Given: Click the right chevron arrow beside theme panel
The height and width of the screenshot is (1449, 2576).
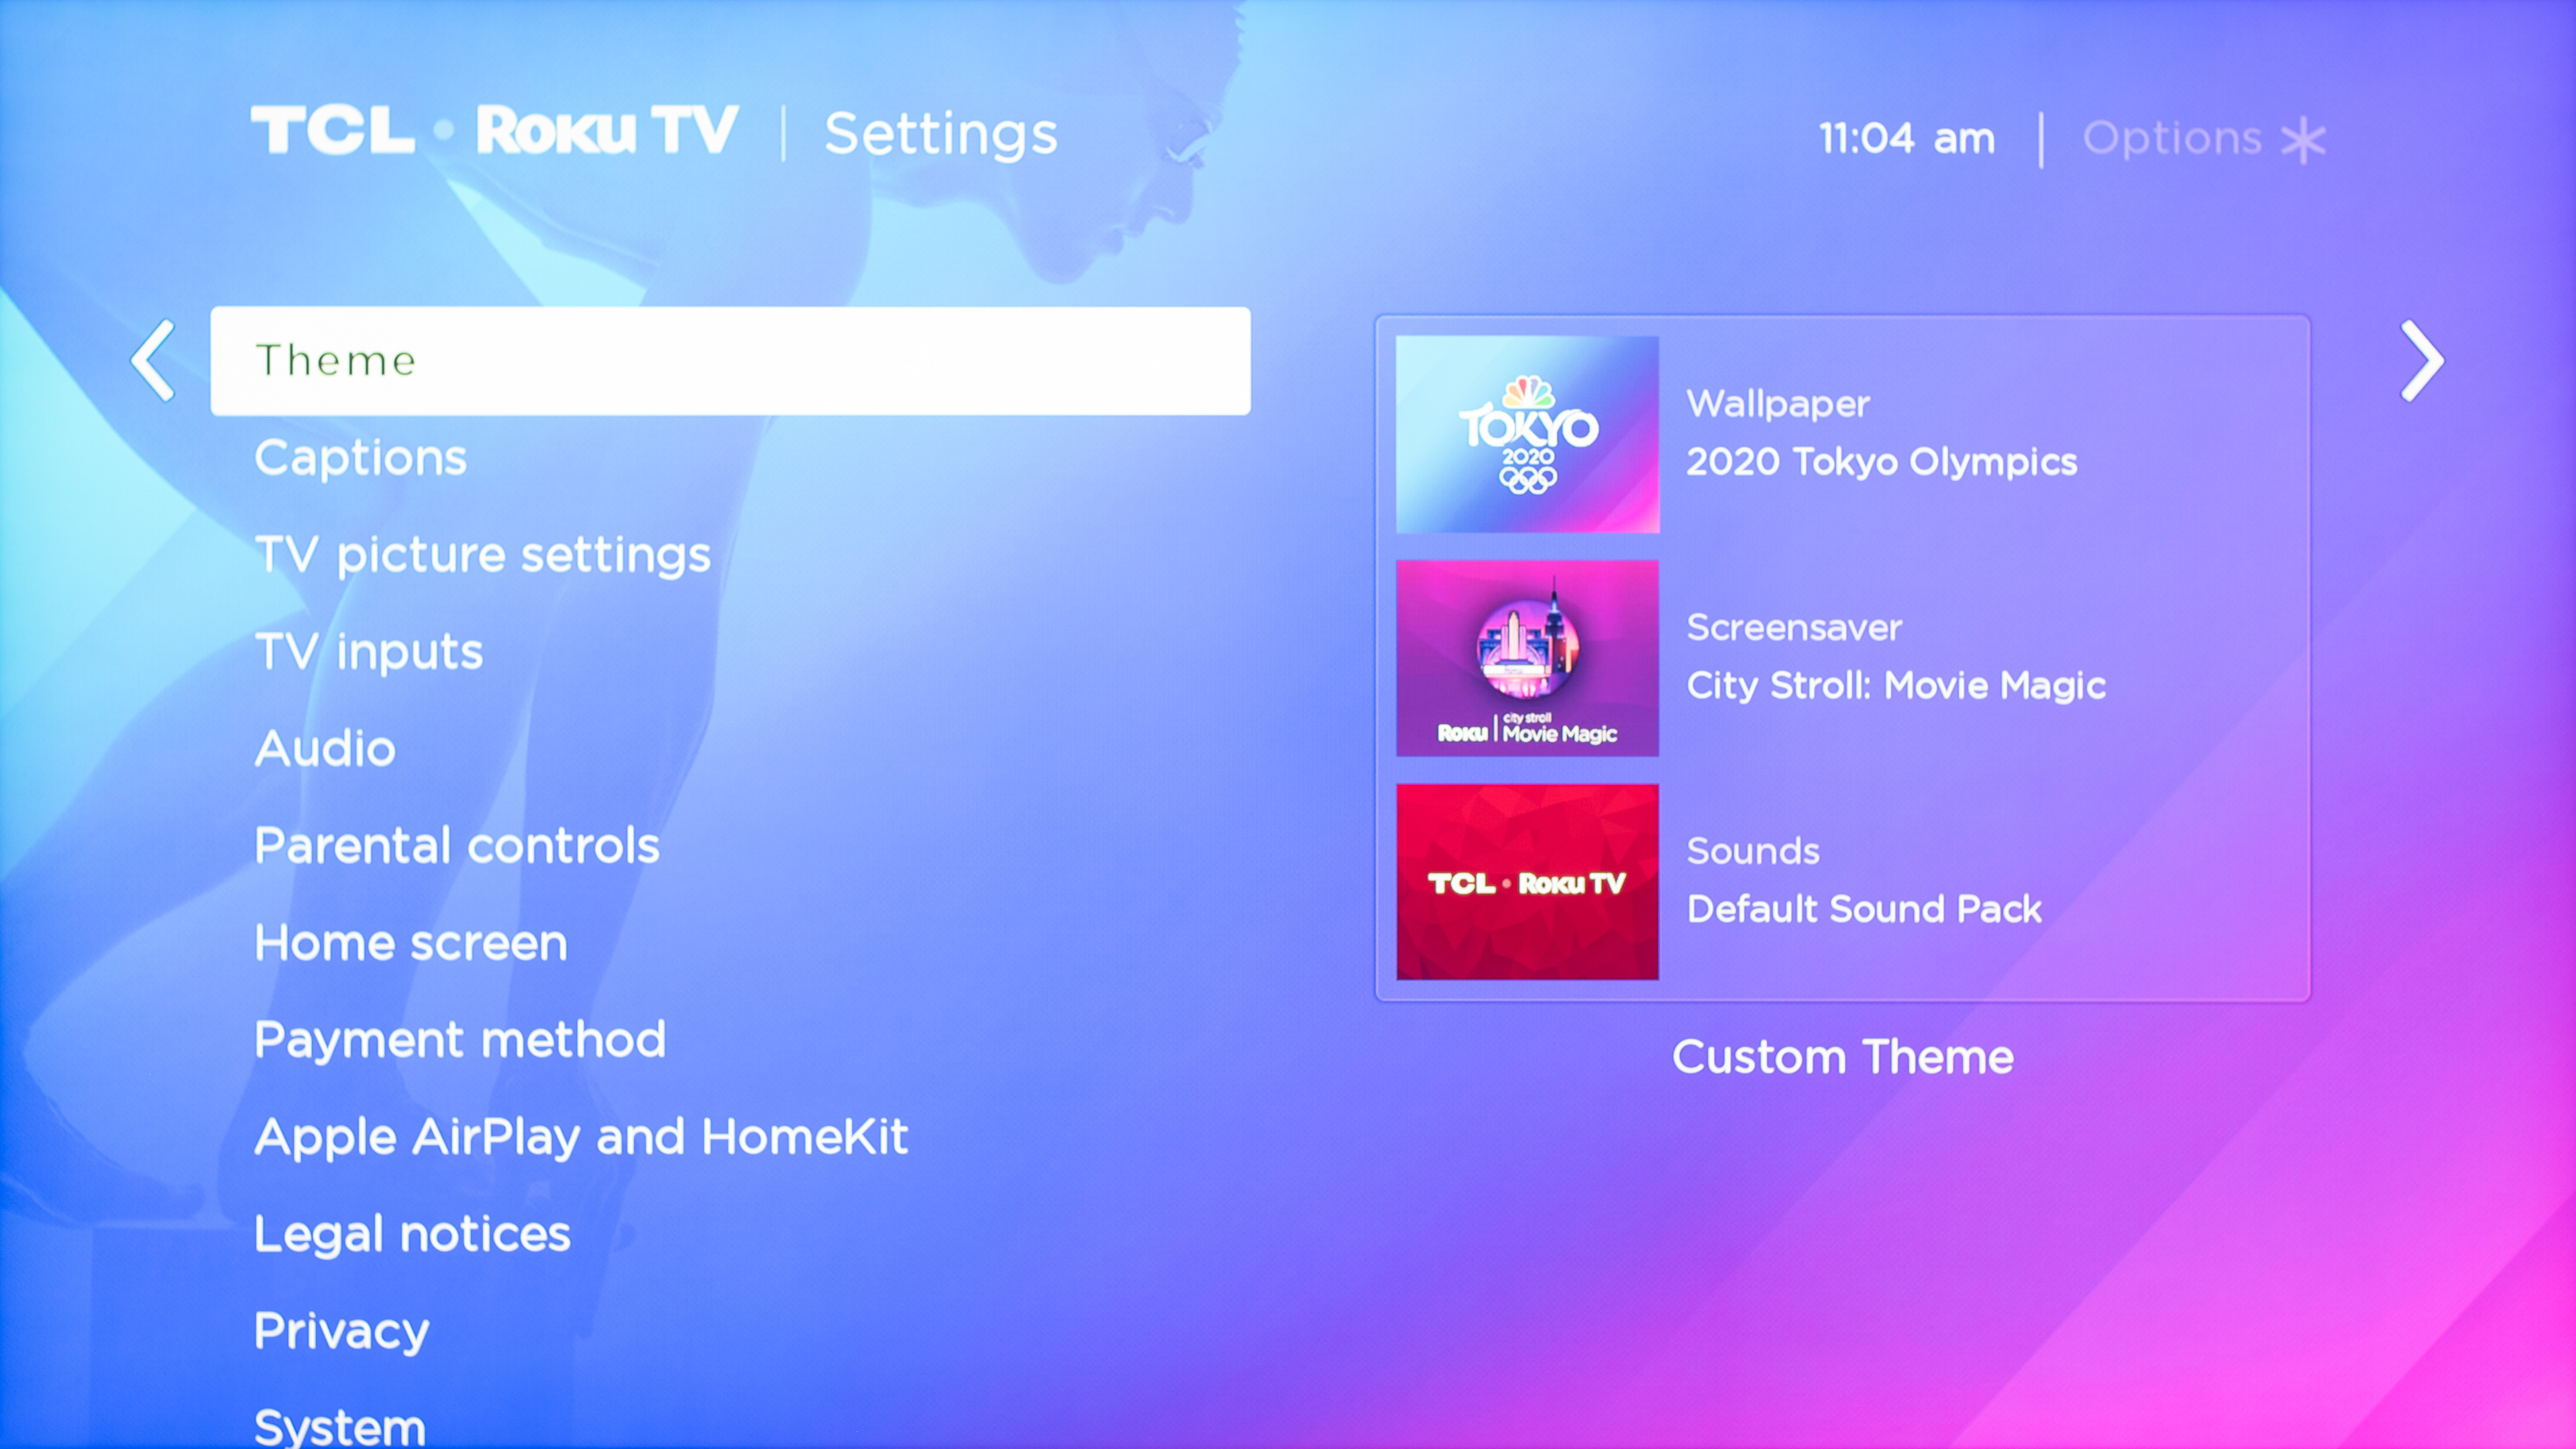Looking at the screenshot, I should pyautogui.click(x=2422, y=361).
